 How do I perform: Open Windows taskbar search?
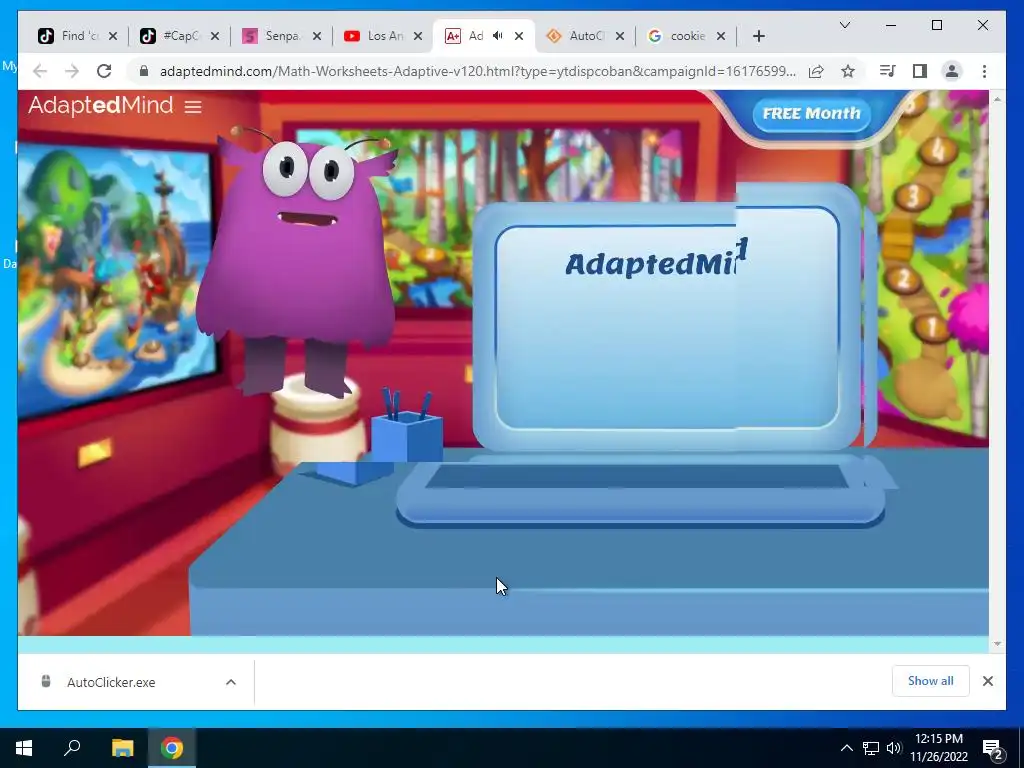click(x=72, y=748)
